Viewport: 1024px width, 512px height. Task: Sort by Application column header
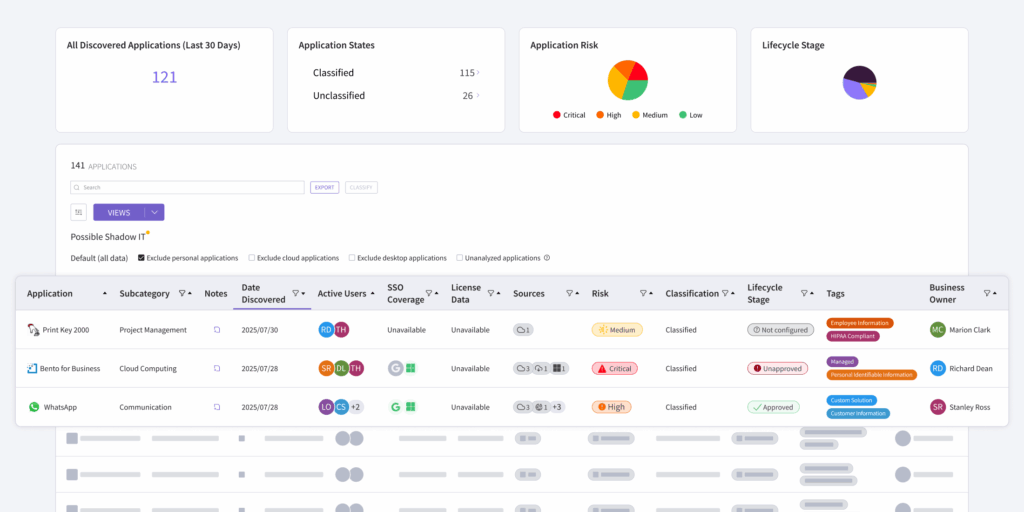click(x=50, y=294)
